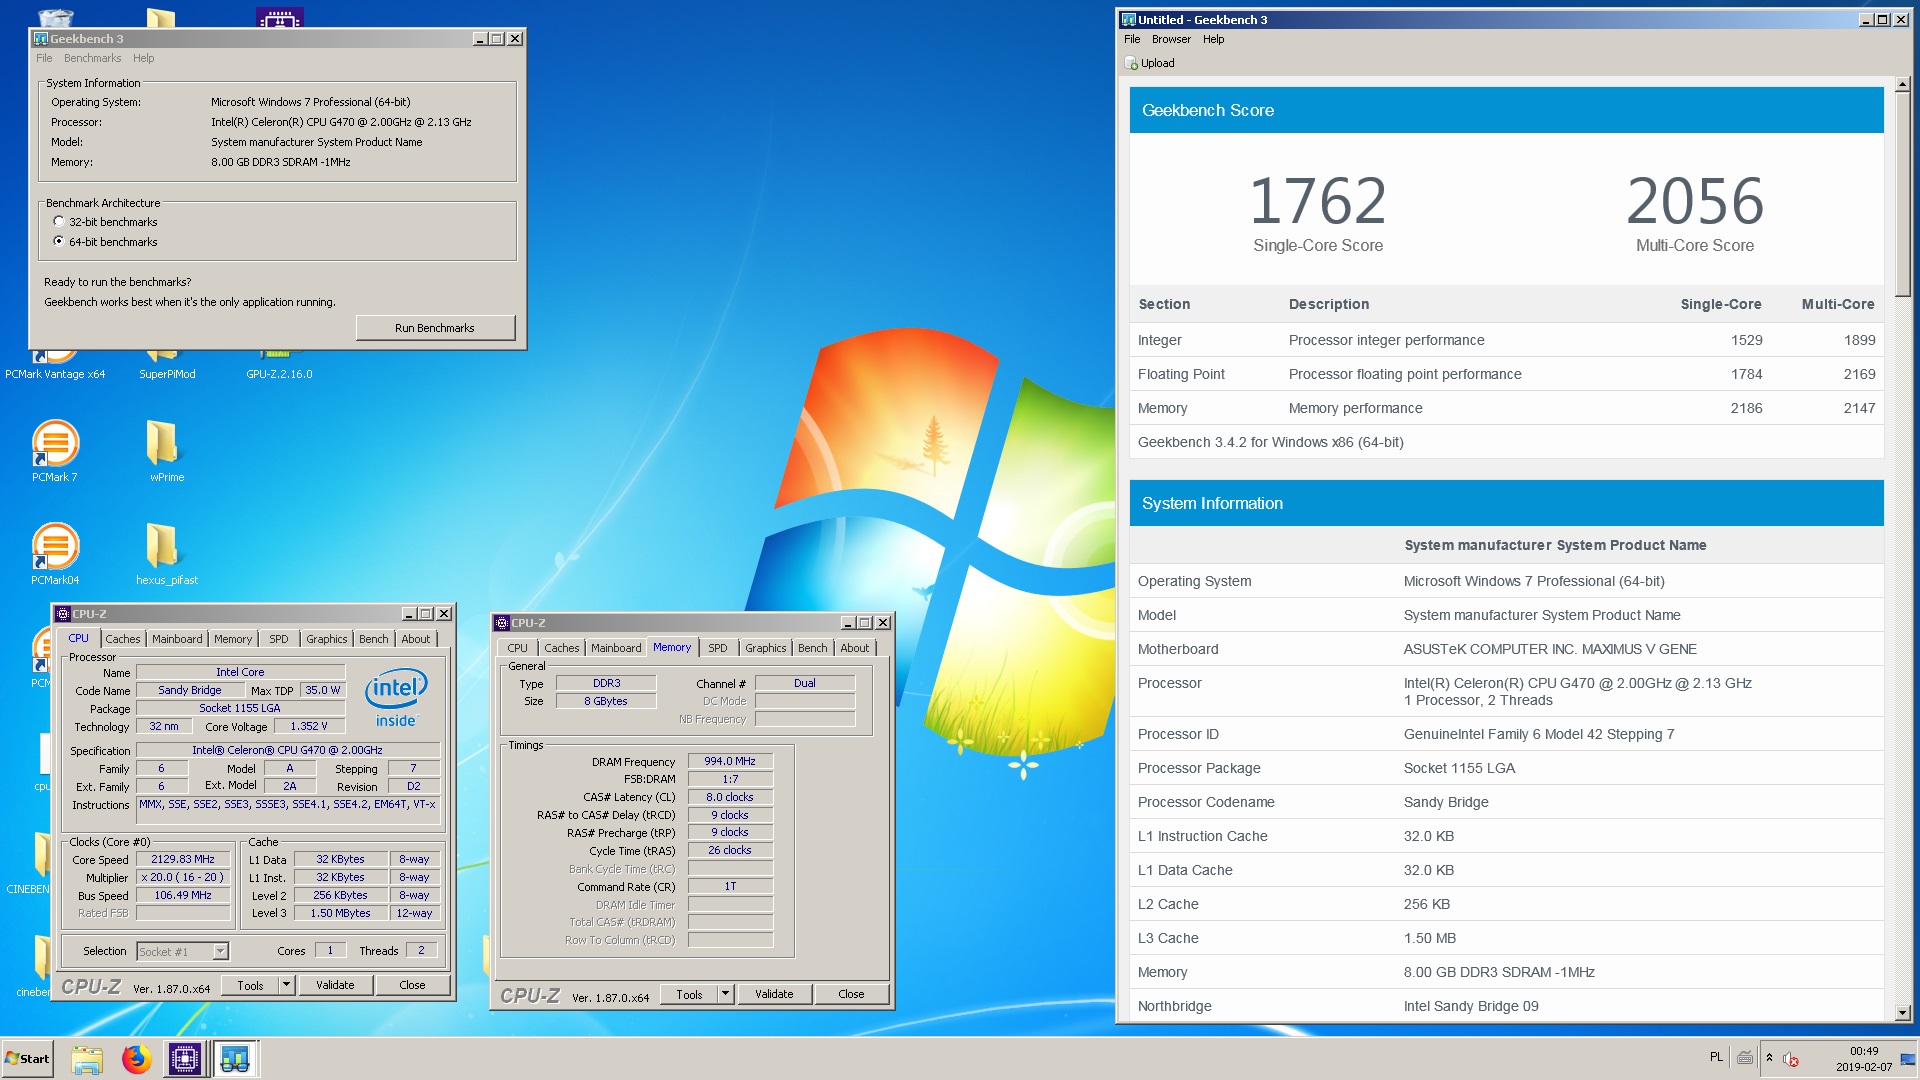Click the Start button
Viewport: 1920px width, 1080px height.
click(27, 1059)
